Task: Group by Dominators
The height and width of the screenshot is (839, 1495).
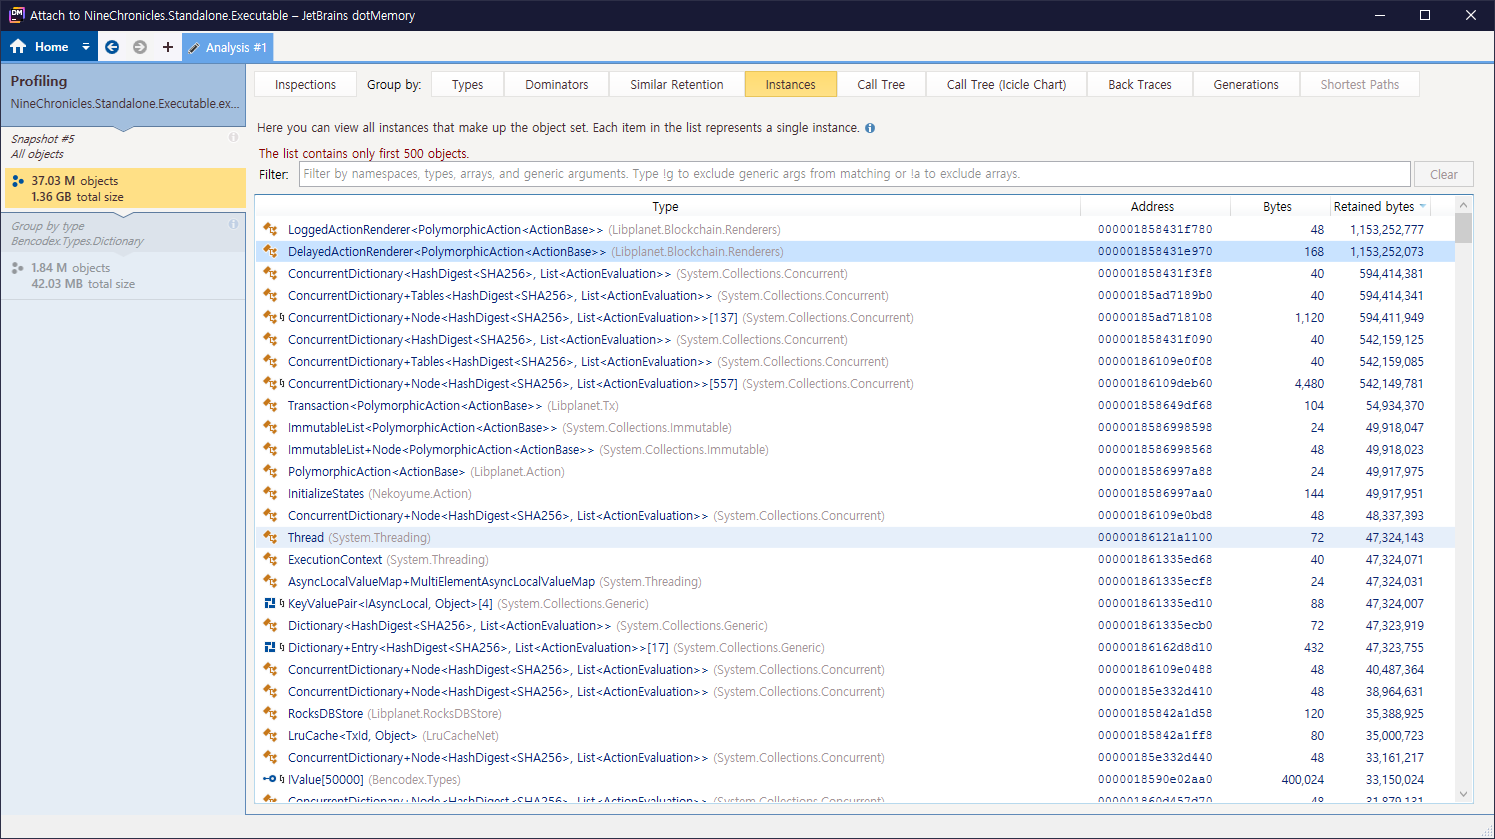Action: [557, 85]
